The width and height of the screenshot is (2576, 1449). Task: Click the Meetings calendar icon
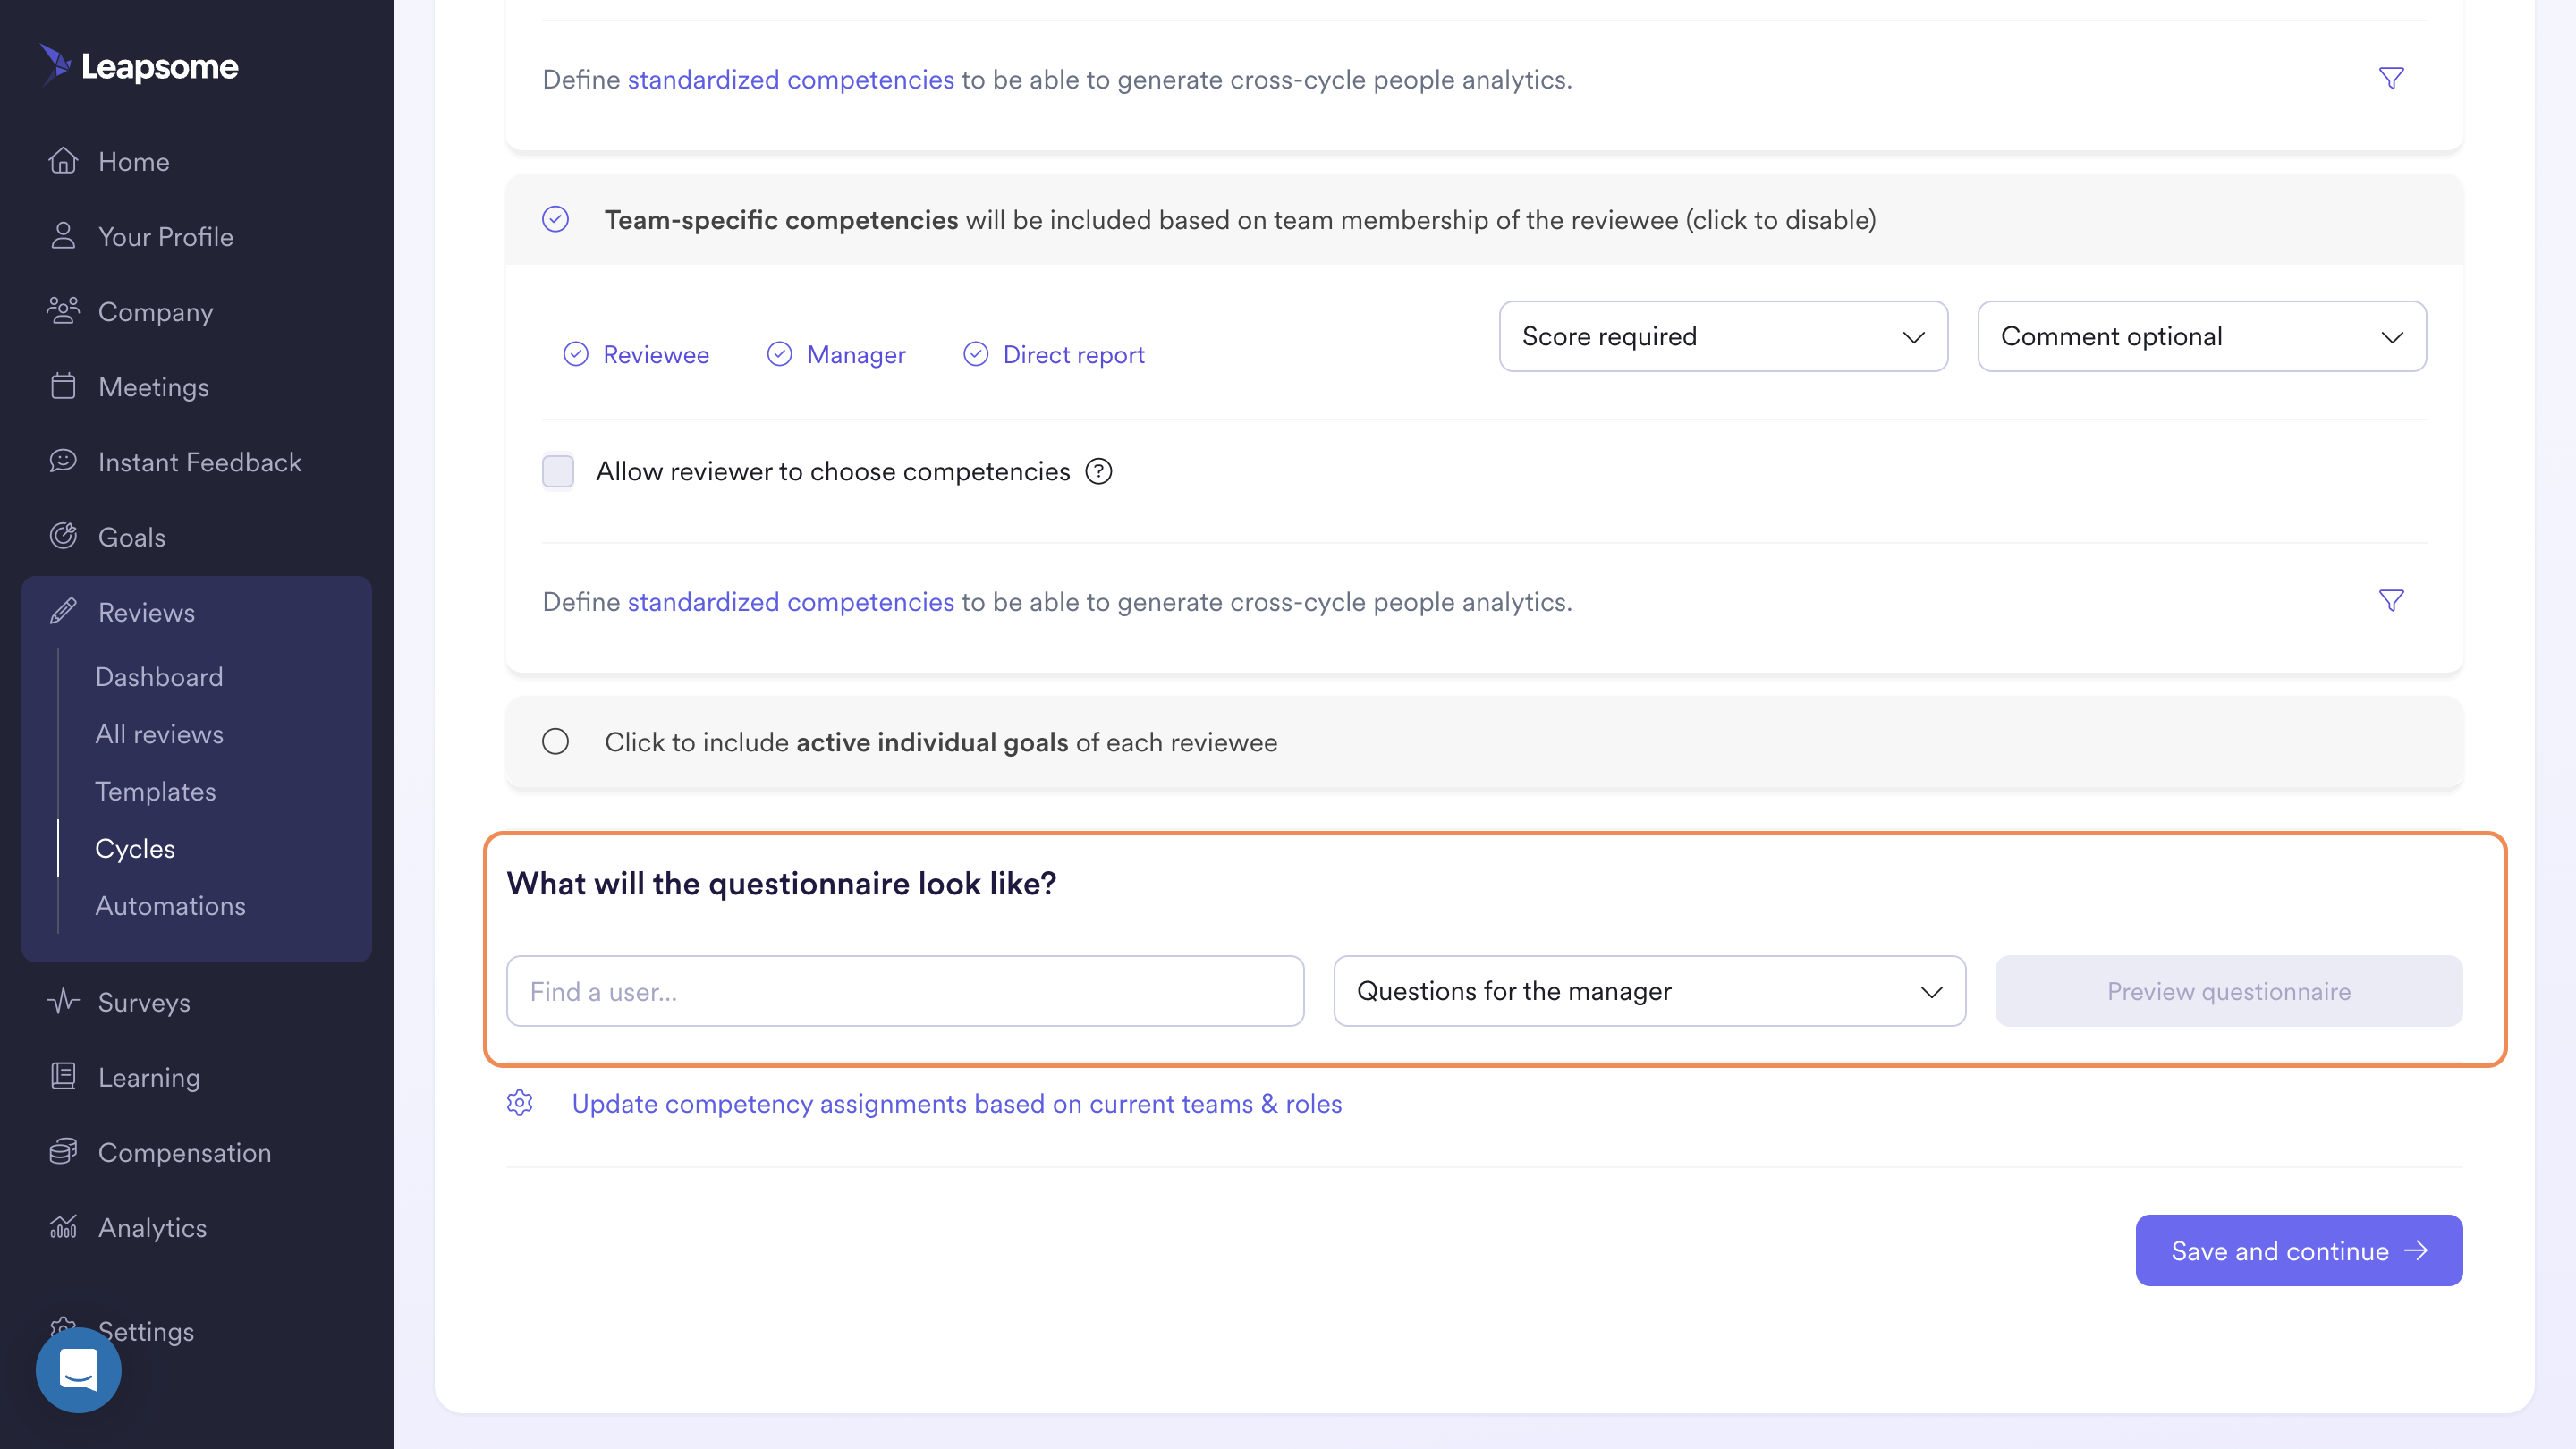click(x=63, y=386)
